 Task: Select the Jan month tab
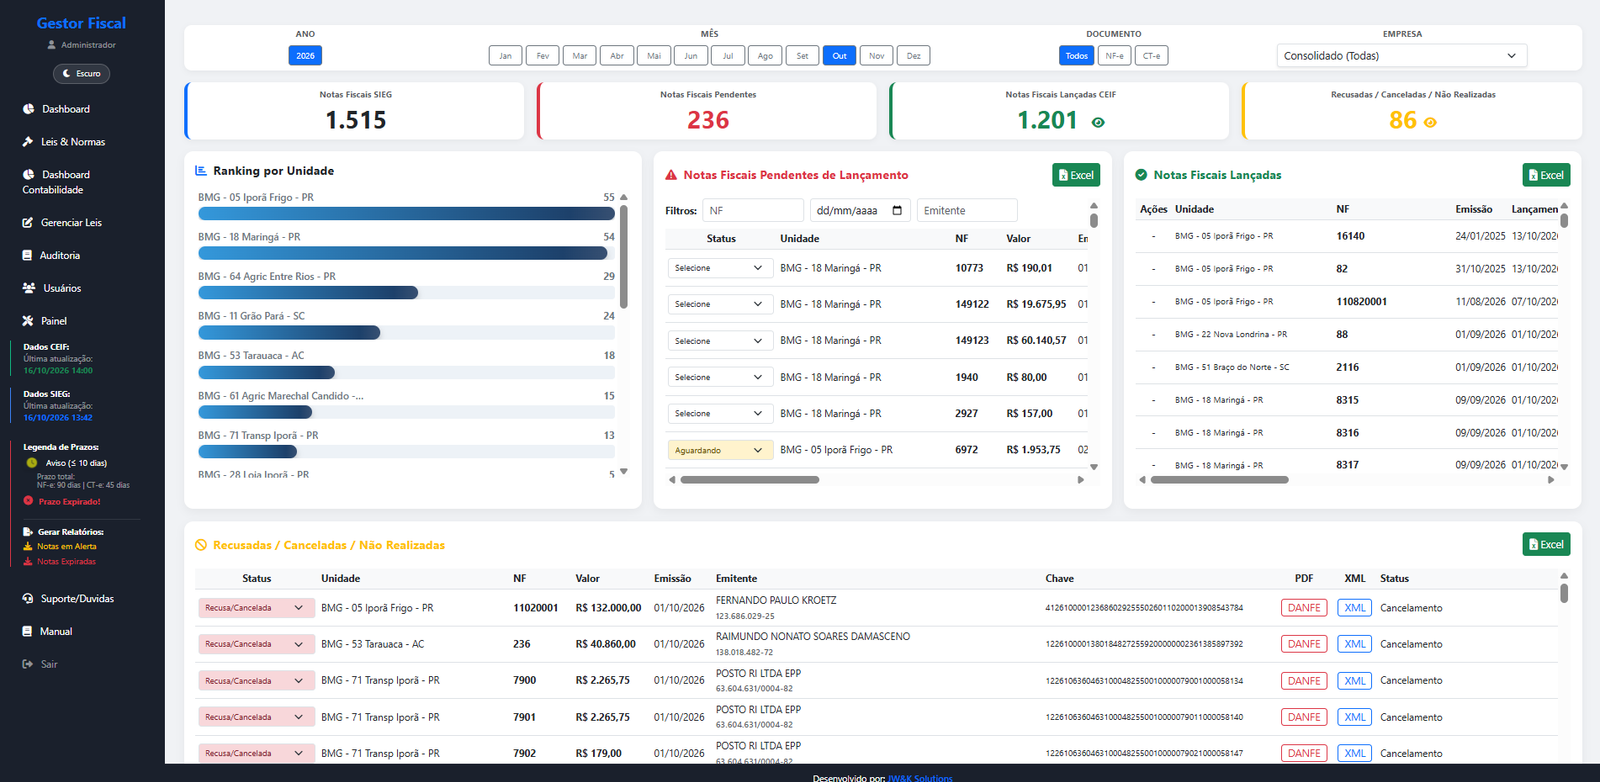pyautogui.click(x=505, y=56)
